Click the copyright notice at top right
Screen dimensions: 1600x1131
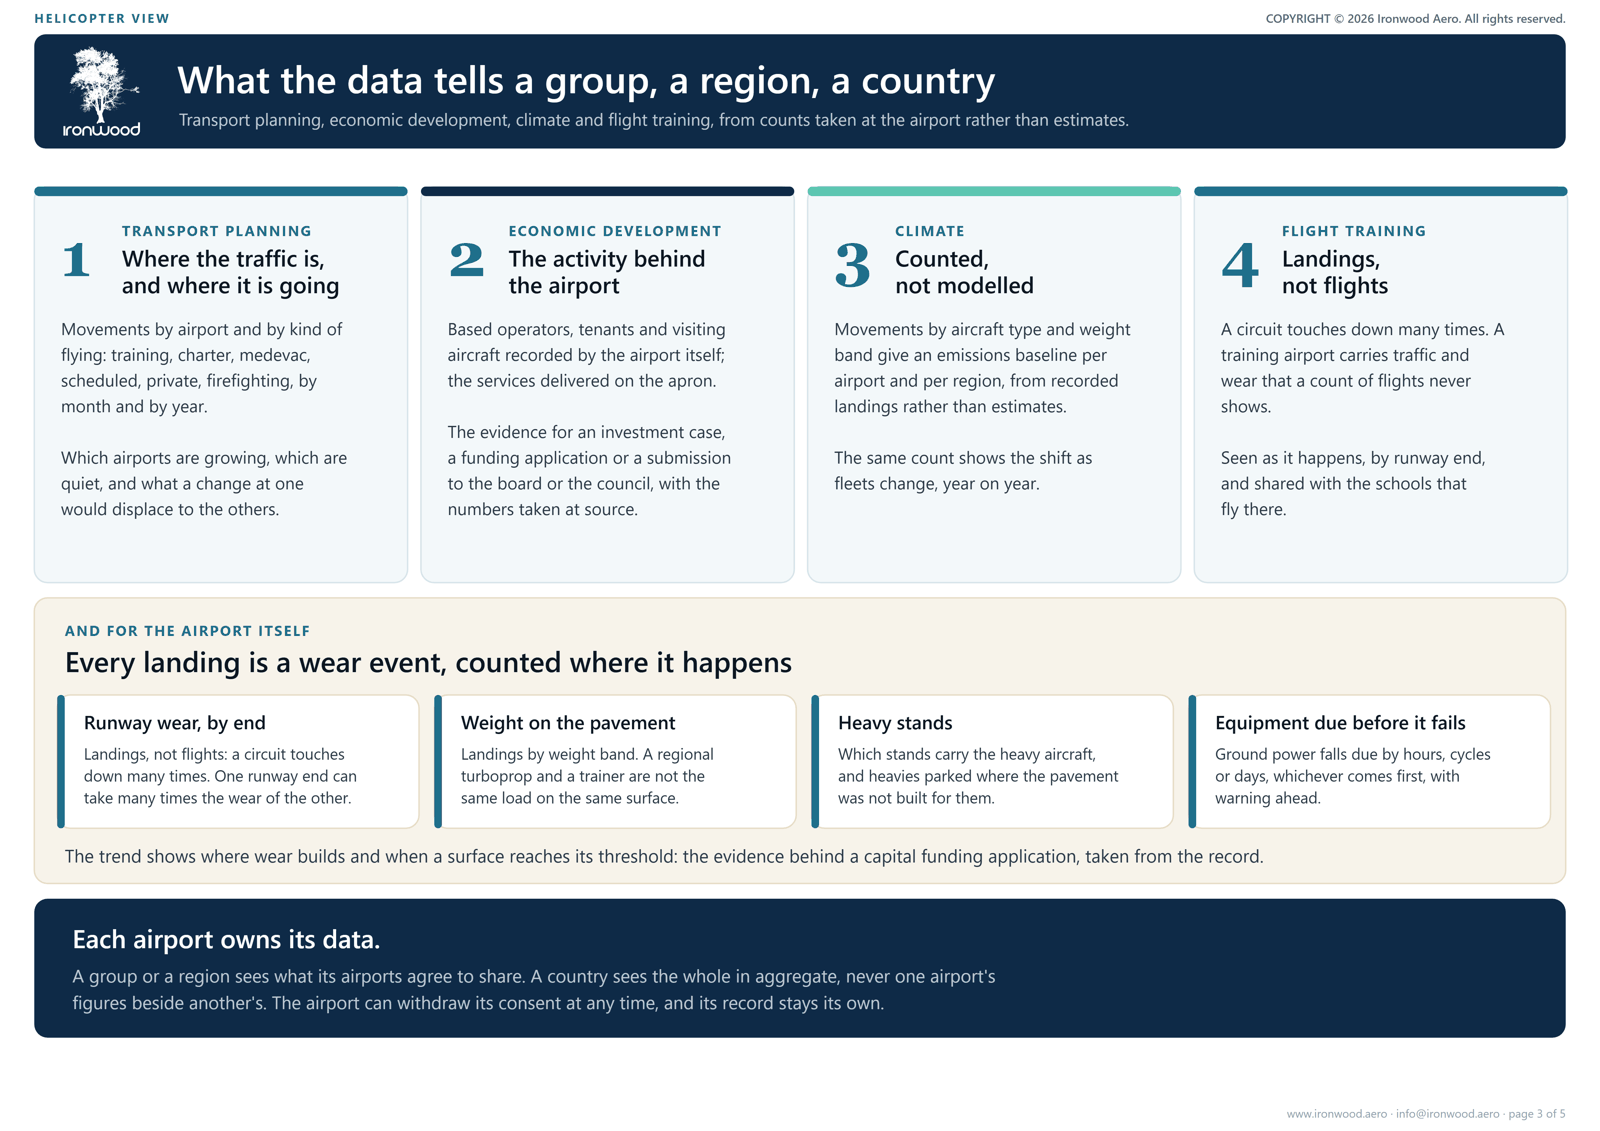coord(1415,18)
